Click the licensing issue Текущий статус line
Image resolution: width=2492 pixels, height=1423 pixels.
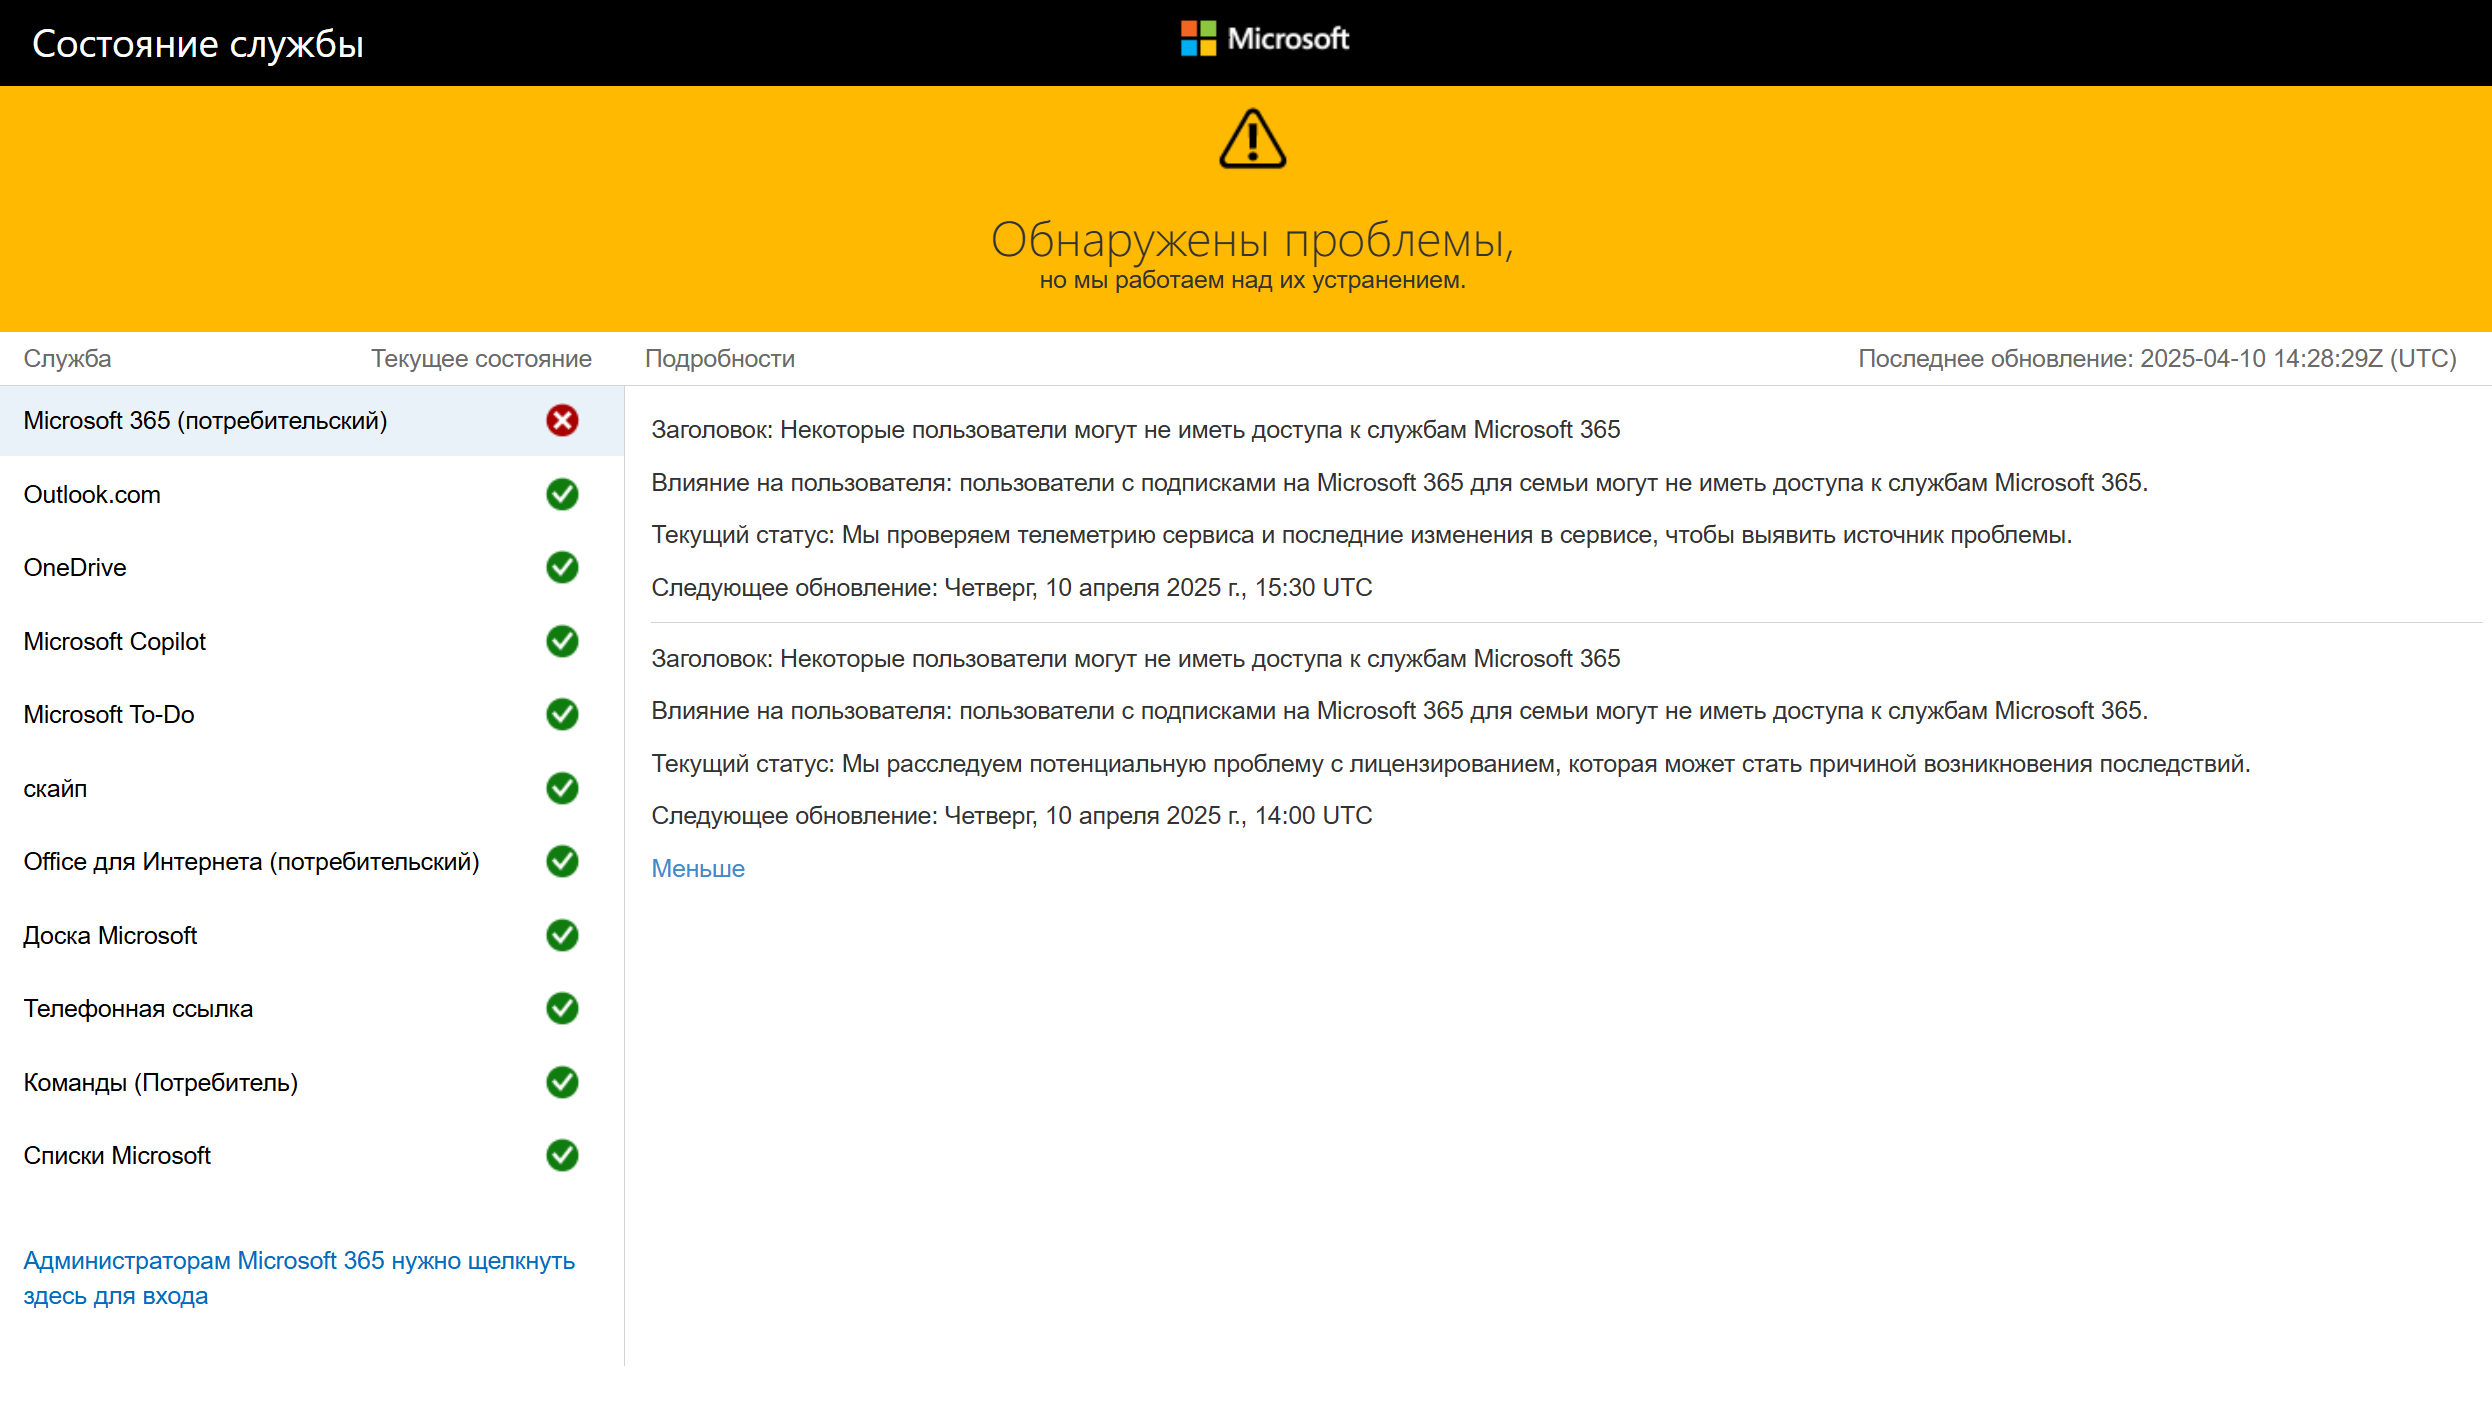(1450, 763)
